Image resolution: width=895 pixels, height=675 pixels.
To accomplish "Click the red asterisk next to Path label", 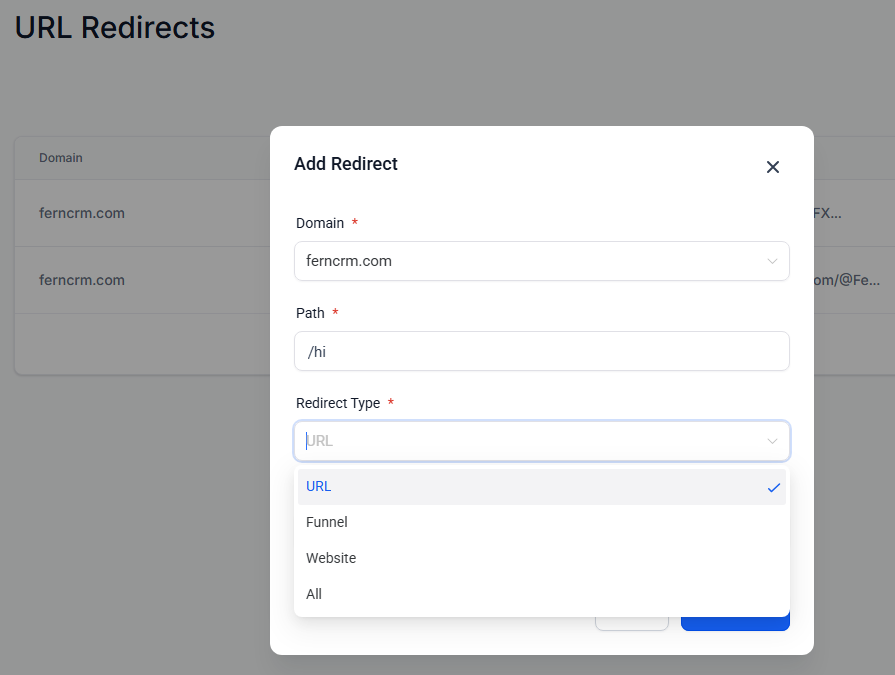I will [x=335, y=313].
